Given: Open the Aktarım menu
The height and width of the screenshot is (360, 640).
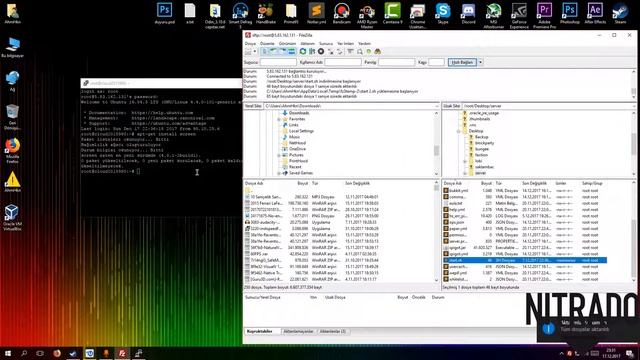Looking at the screenshot, I should (308, 44).
